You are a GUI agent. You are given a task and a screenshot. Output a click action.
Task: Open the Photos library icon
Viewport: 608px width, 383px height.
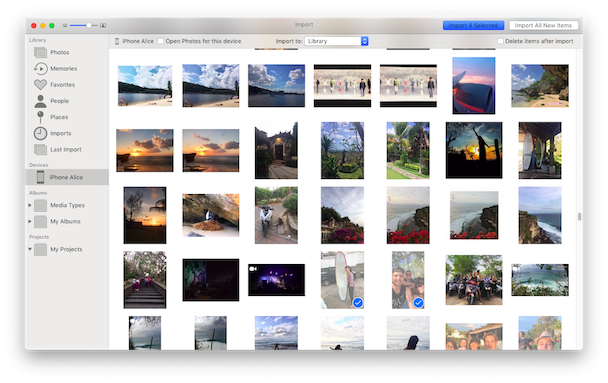click(40, 52)
